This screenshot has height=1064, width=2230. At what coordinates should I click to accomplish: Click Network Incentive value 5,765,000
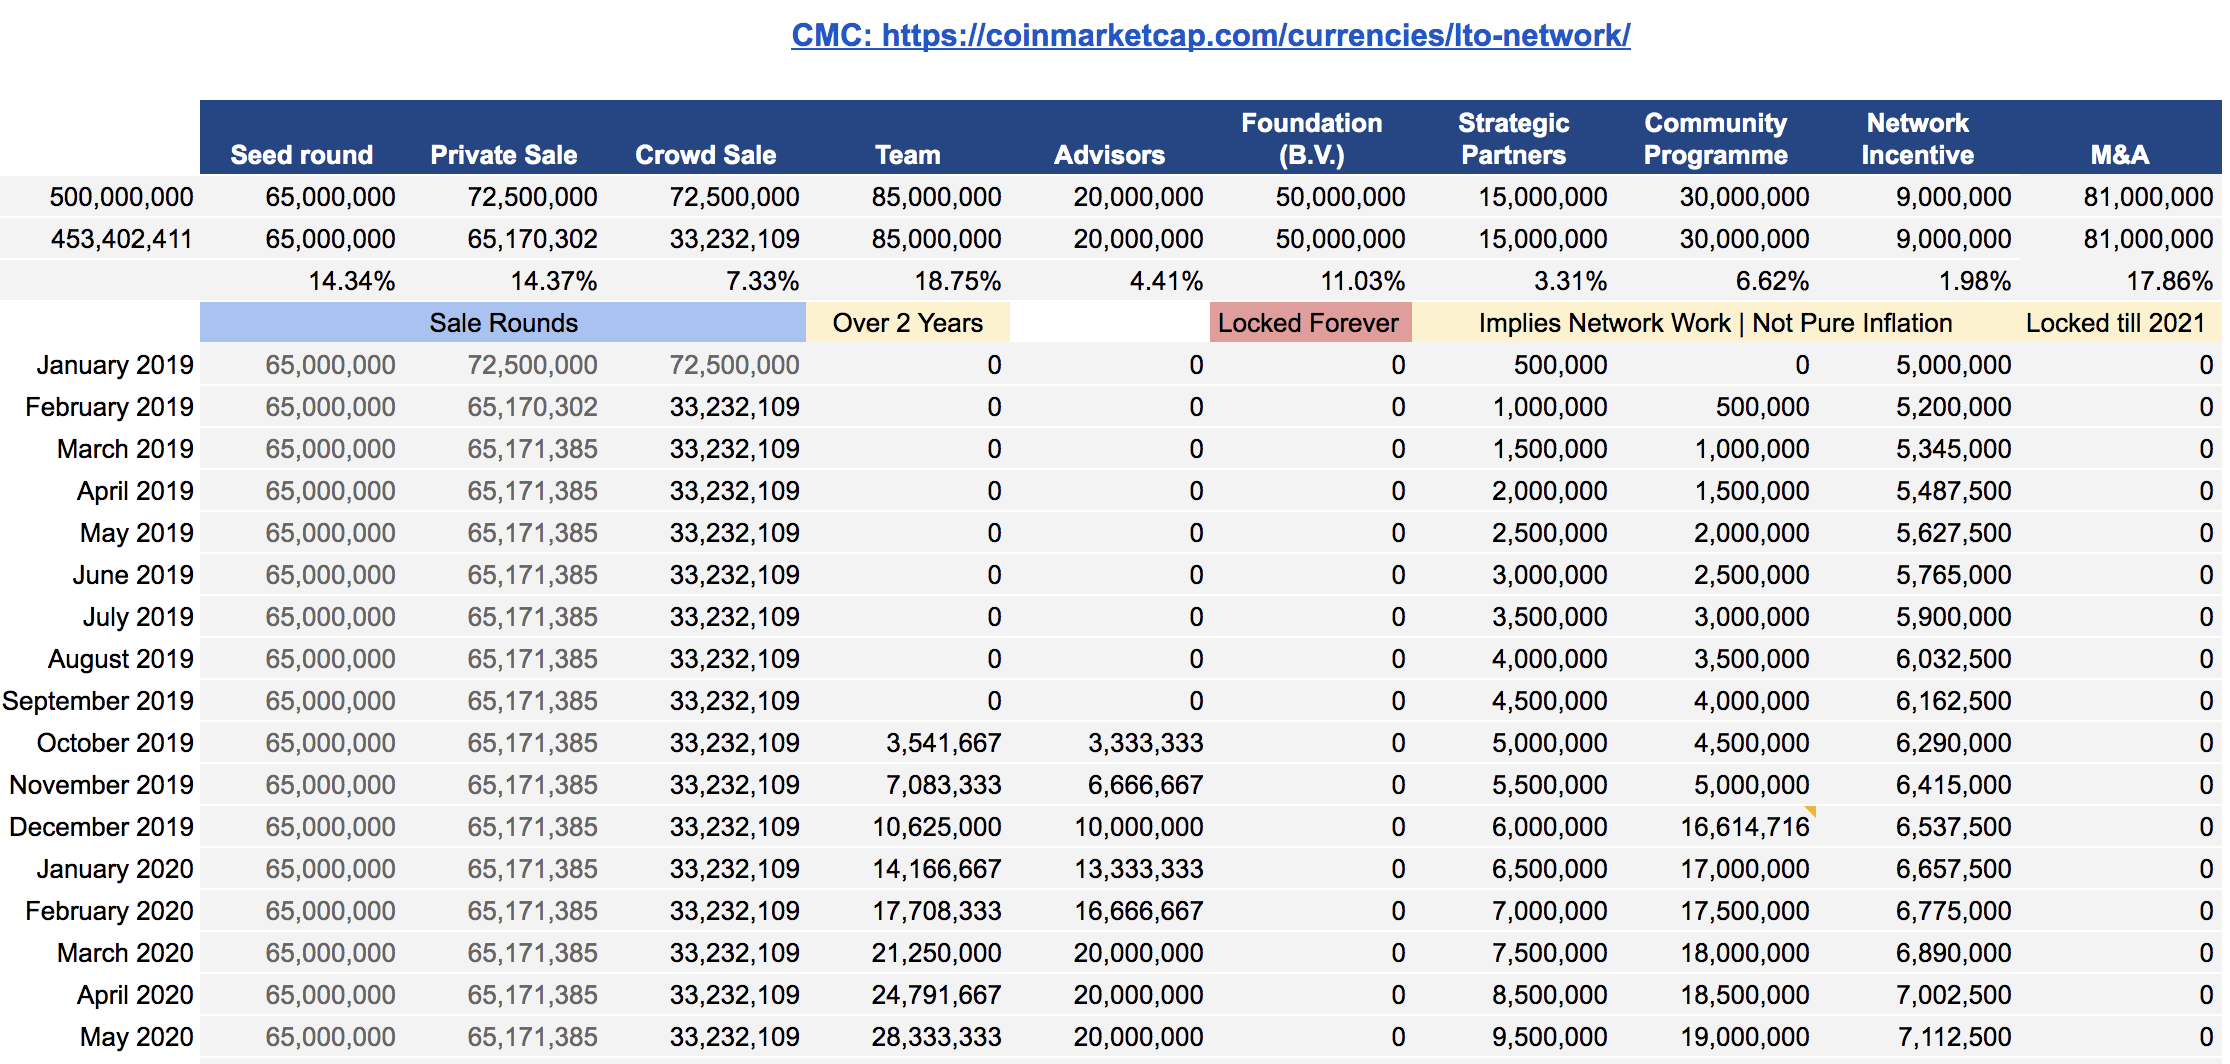click(x=1954, y=575)
